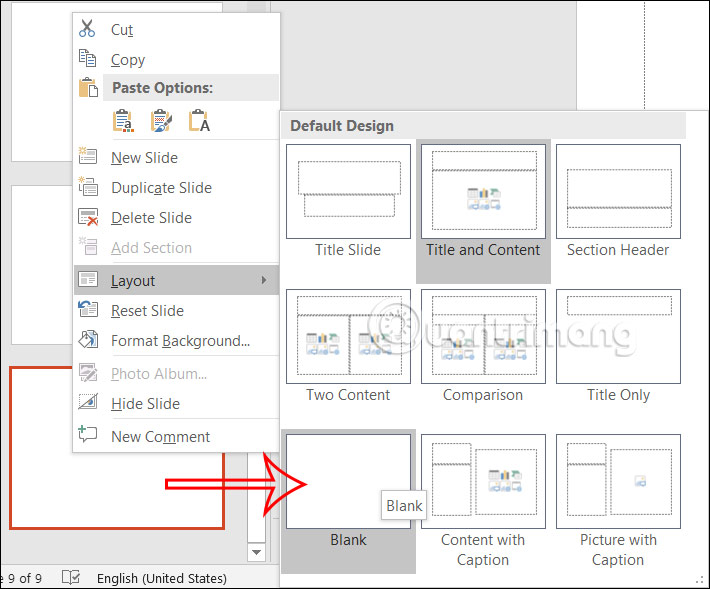Pick the Picture with Caption layout thumbnail
Image resolution: width=710 pixels, height=589 pixels.
(x=618, y=481)
